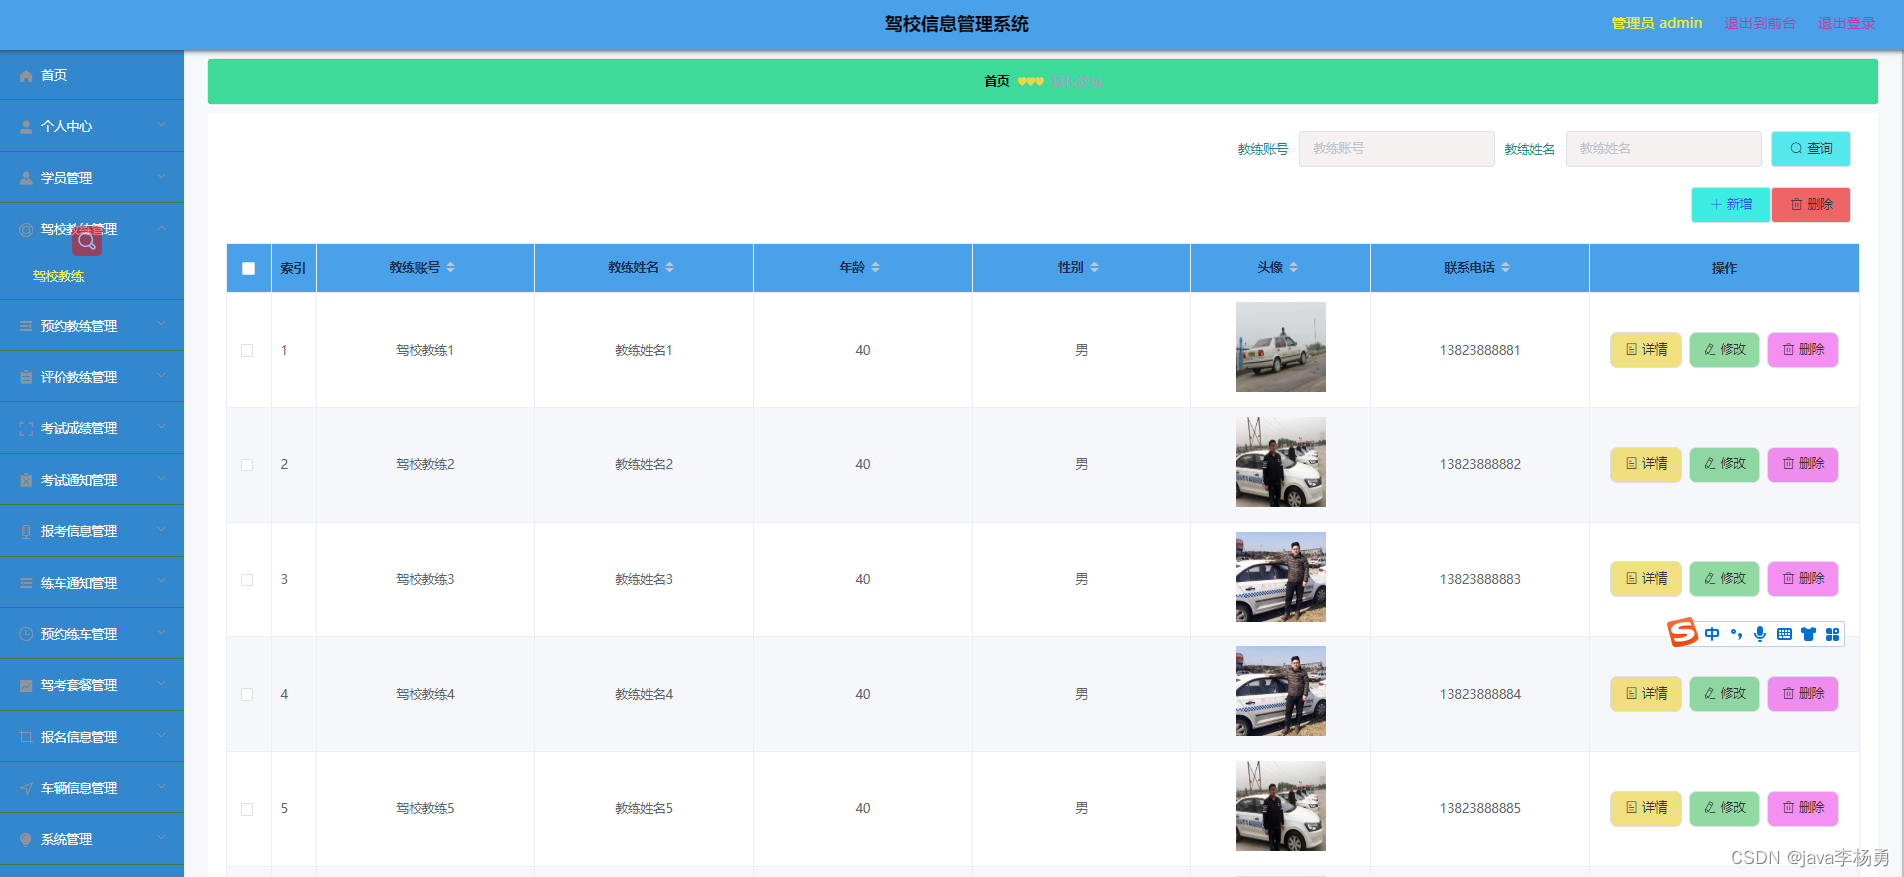Open the IME soft keyboard icon

click(x=1784, y=634)
